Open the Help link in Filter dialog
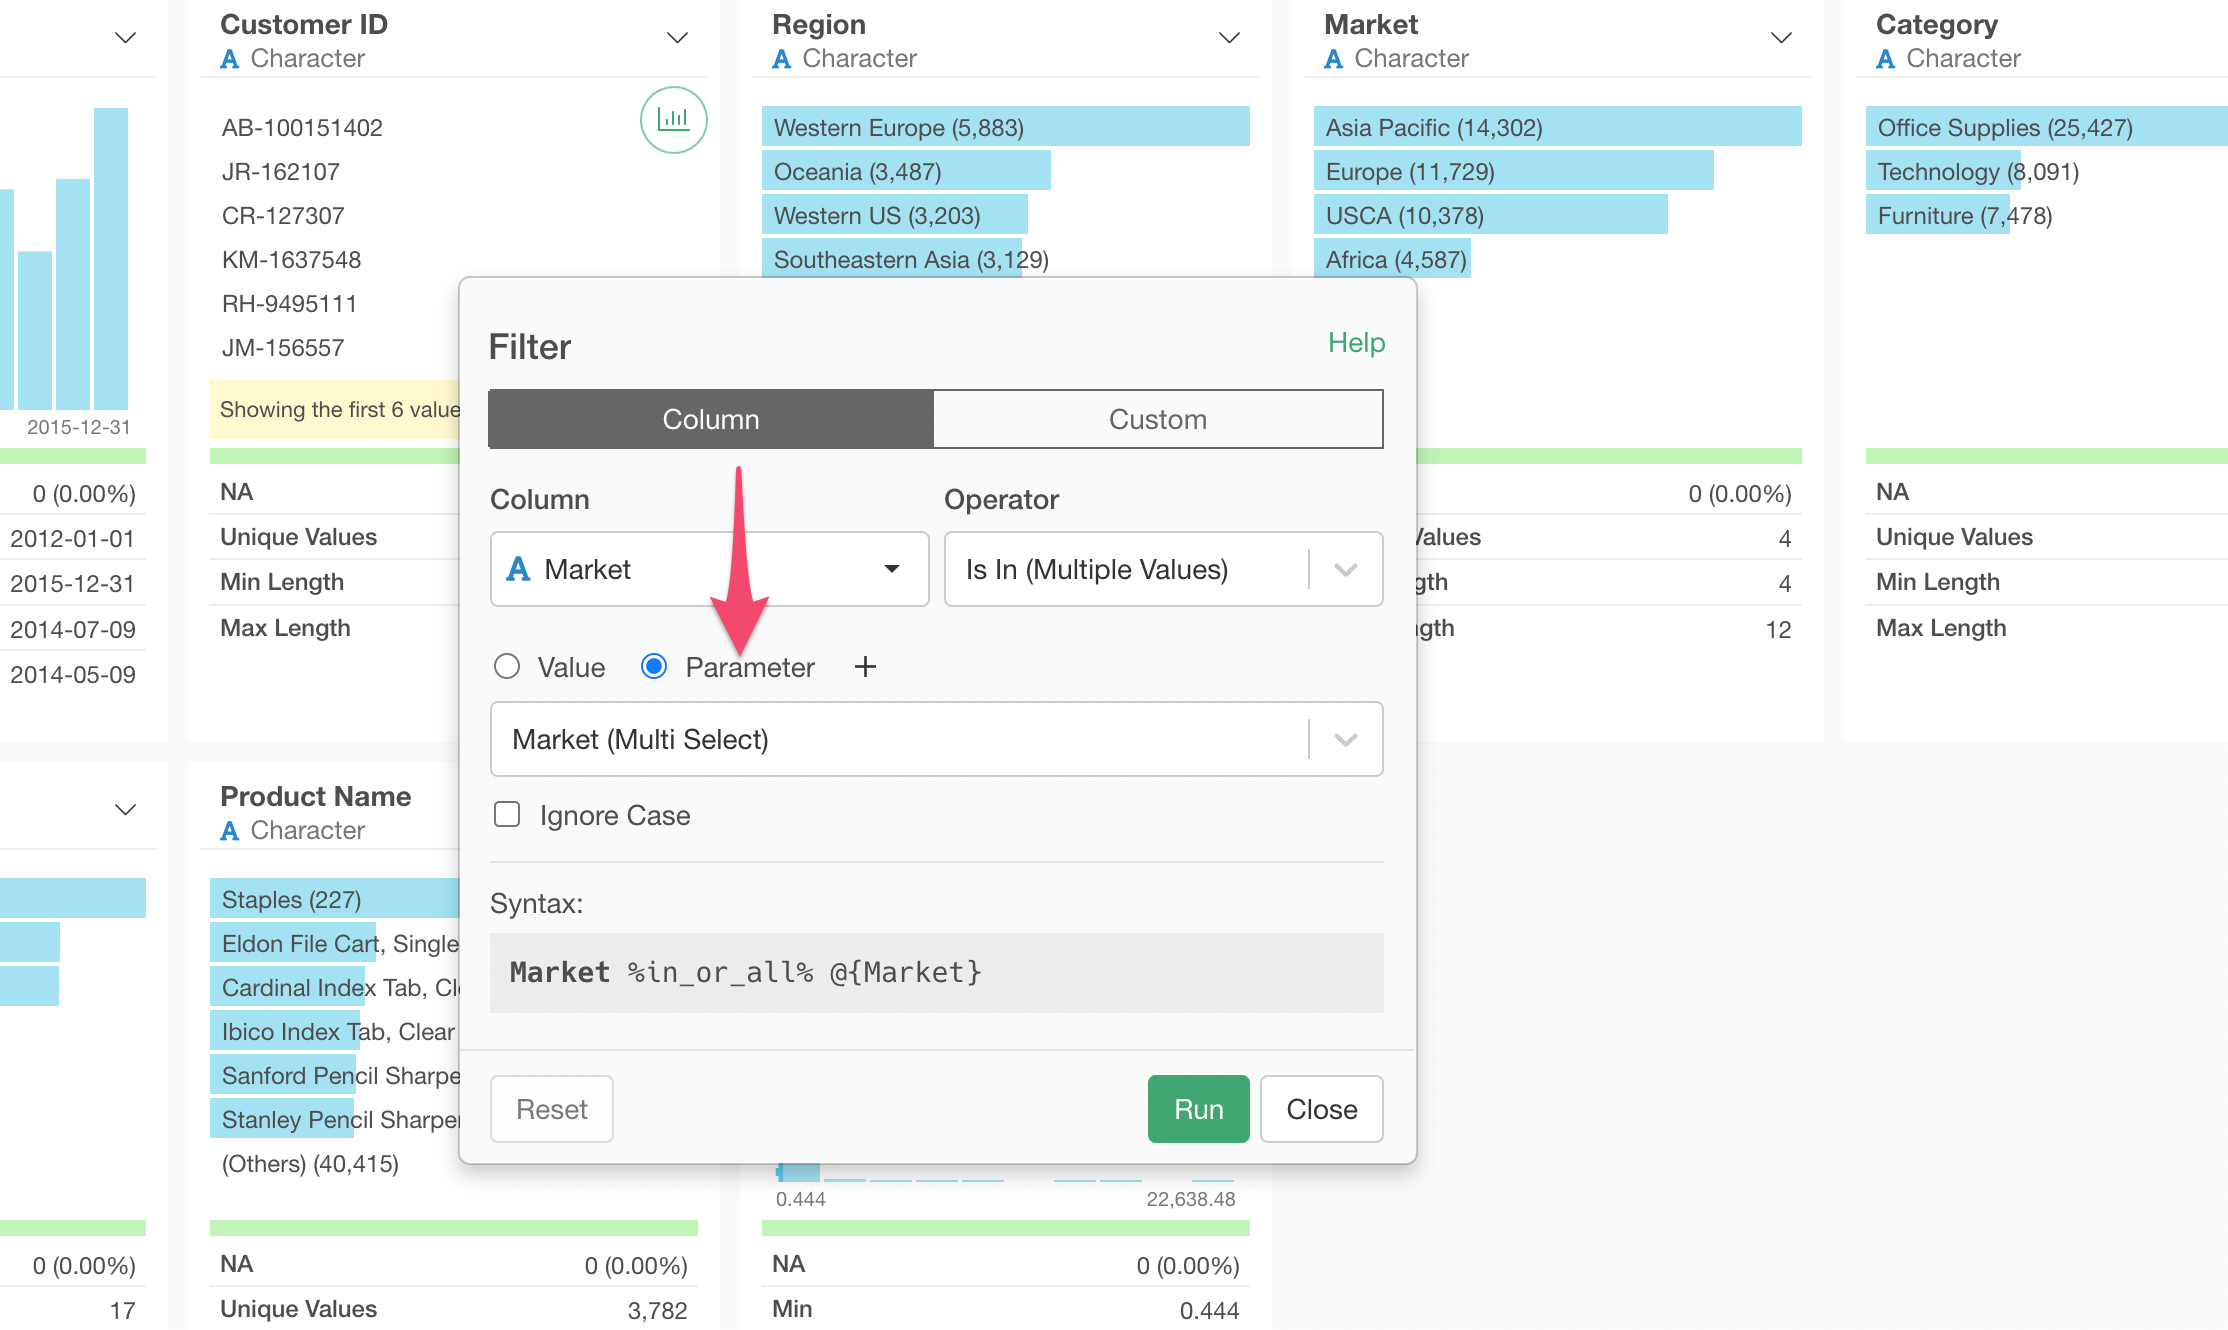This screenshot has width=2228, height=1330. point(1356,343)
